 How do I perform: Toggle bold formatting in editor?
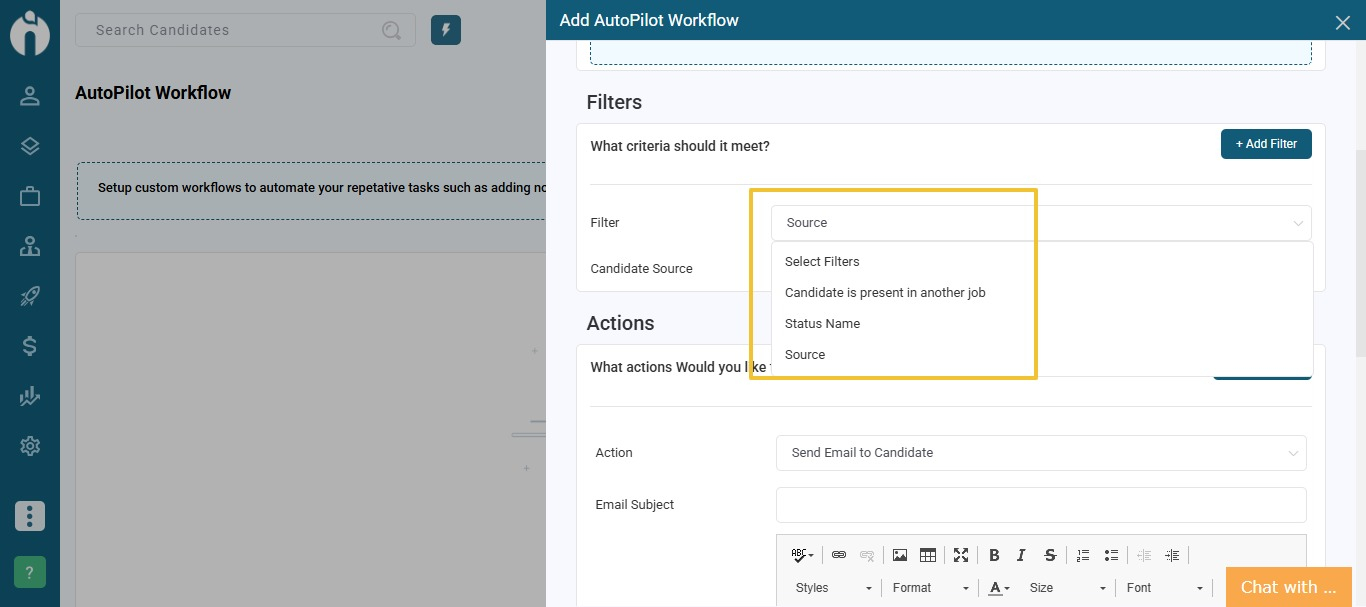point(994,555)
